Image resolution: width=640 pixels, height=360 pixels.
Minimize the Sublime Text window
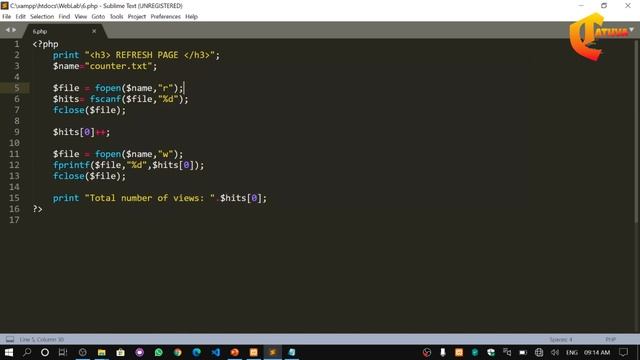click(x=581, y=5)
